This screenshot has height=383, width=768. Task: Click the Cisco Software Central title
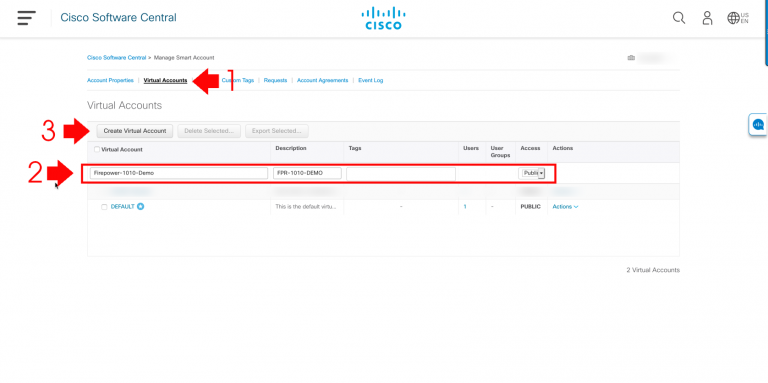[x=119, y=18]
